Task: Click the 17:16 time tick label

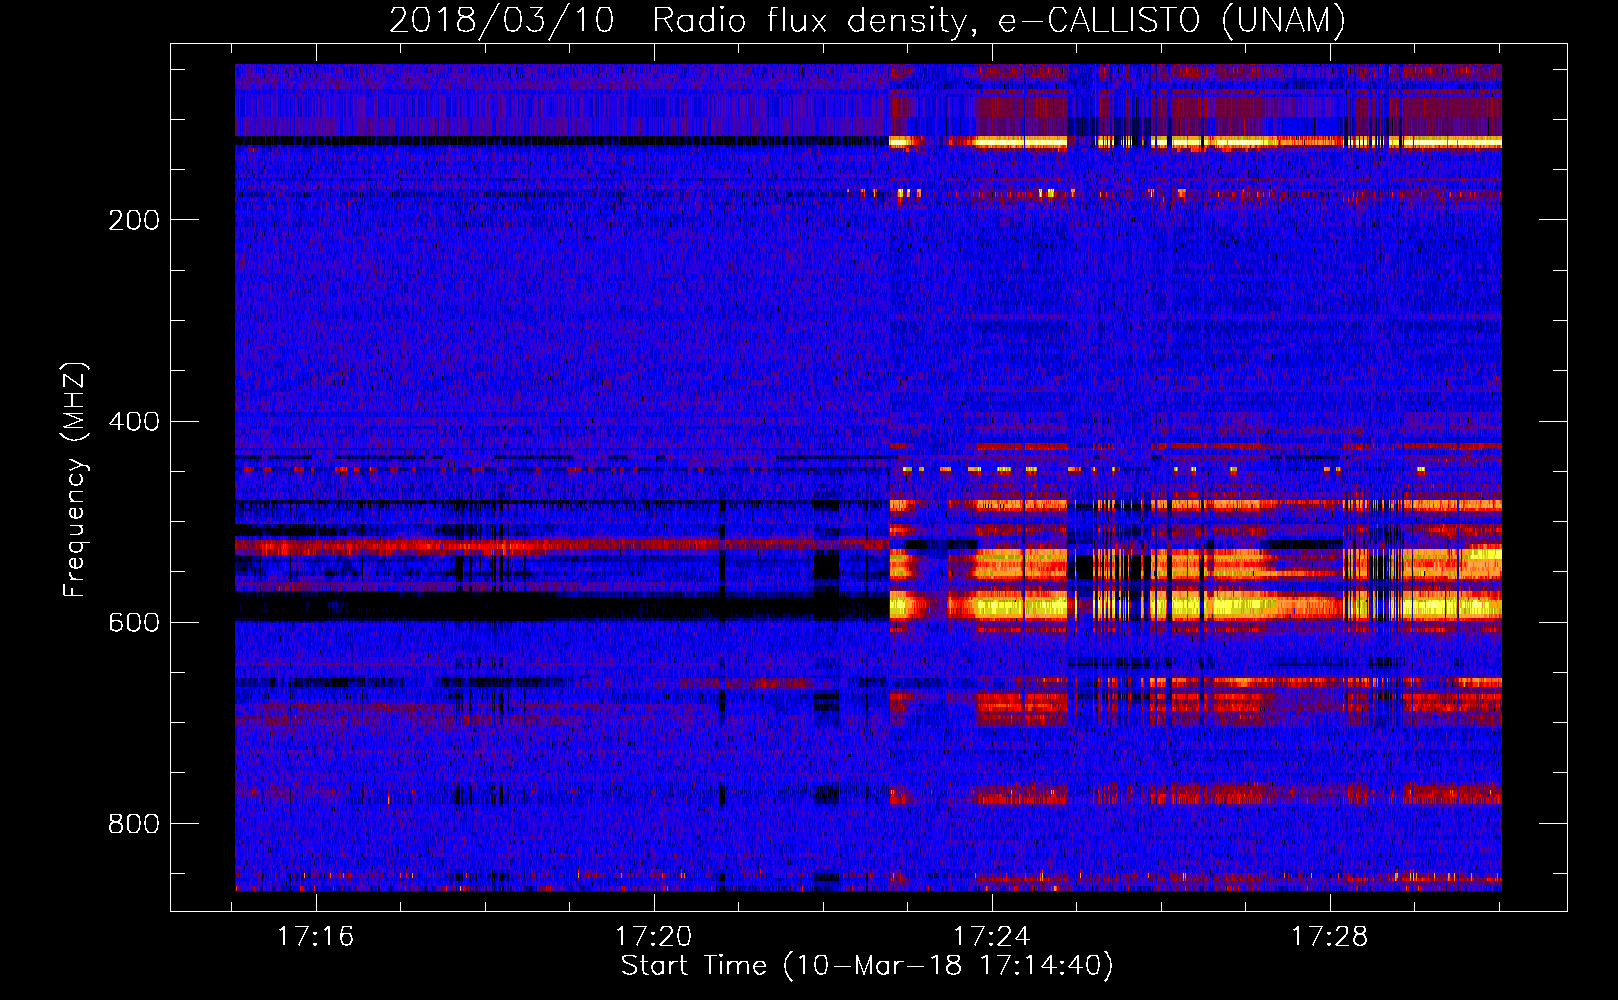Action: (316, 936)
